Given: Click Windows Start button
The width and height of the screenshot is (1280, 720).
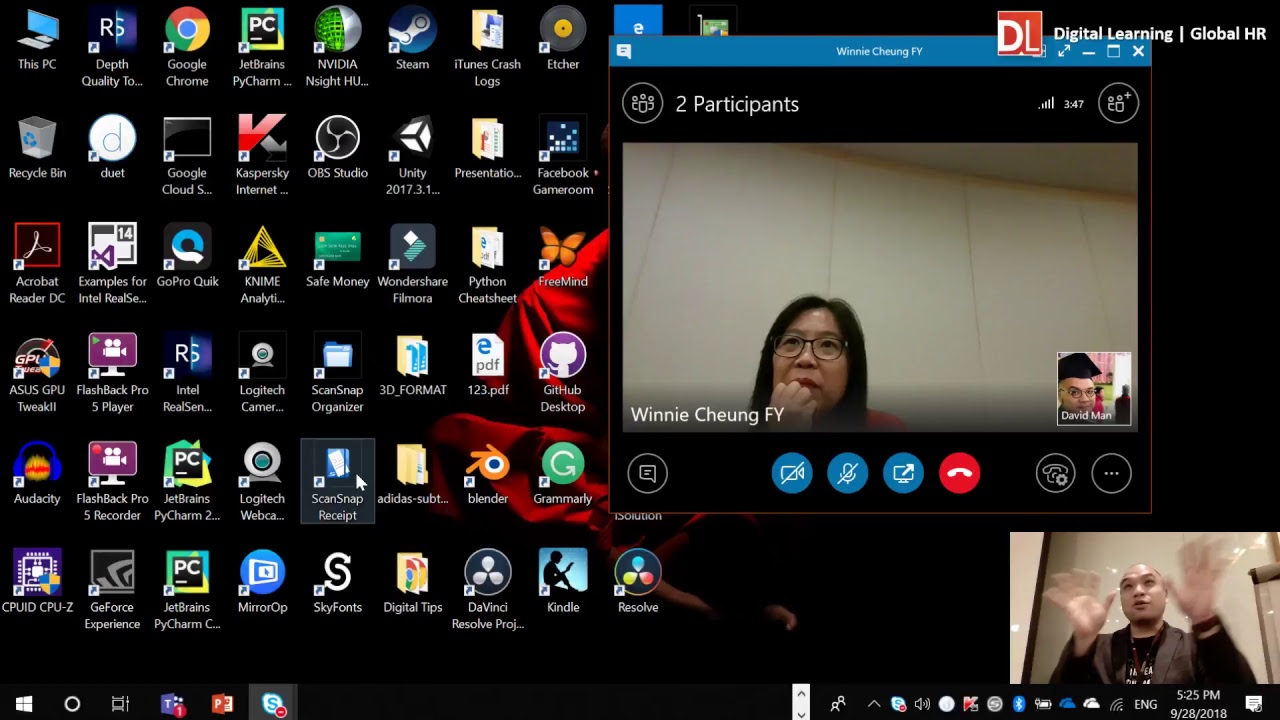Looking at the screenshot, I should pyautogui.click(x=24, y=704).
